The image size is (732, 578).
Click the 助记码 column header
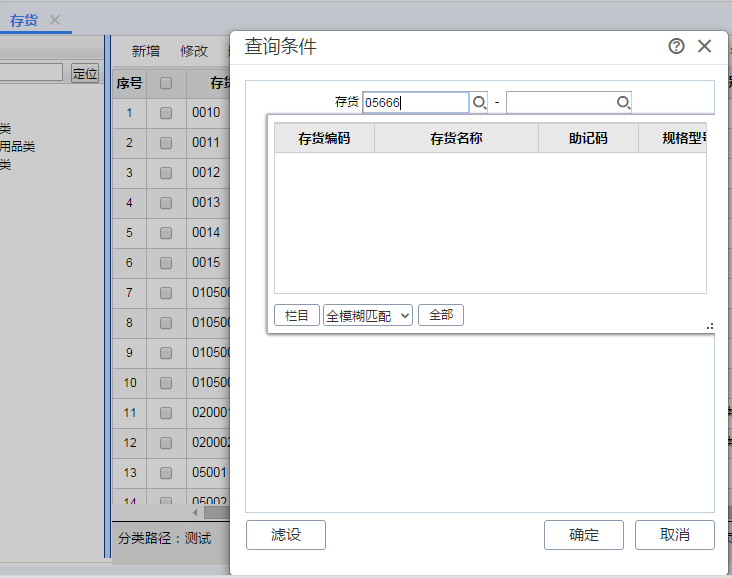pos(588,138)
